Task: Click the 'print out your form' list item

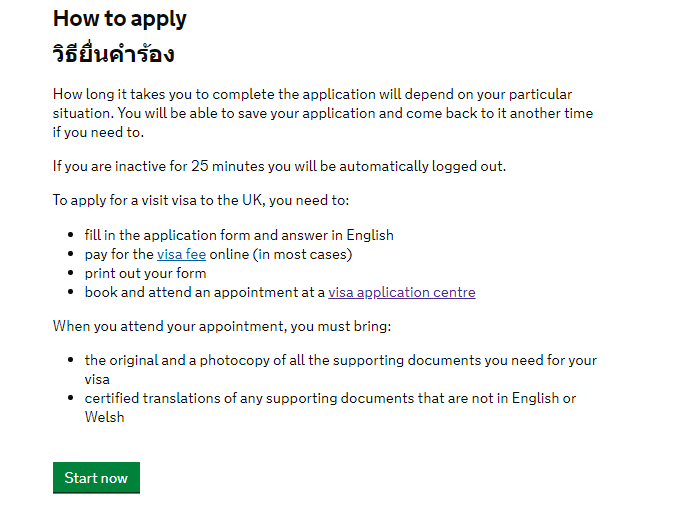Action: 145,274
